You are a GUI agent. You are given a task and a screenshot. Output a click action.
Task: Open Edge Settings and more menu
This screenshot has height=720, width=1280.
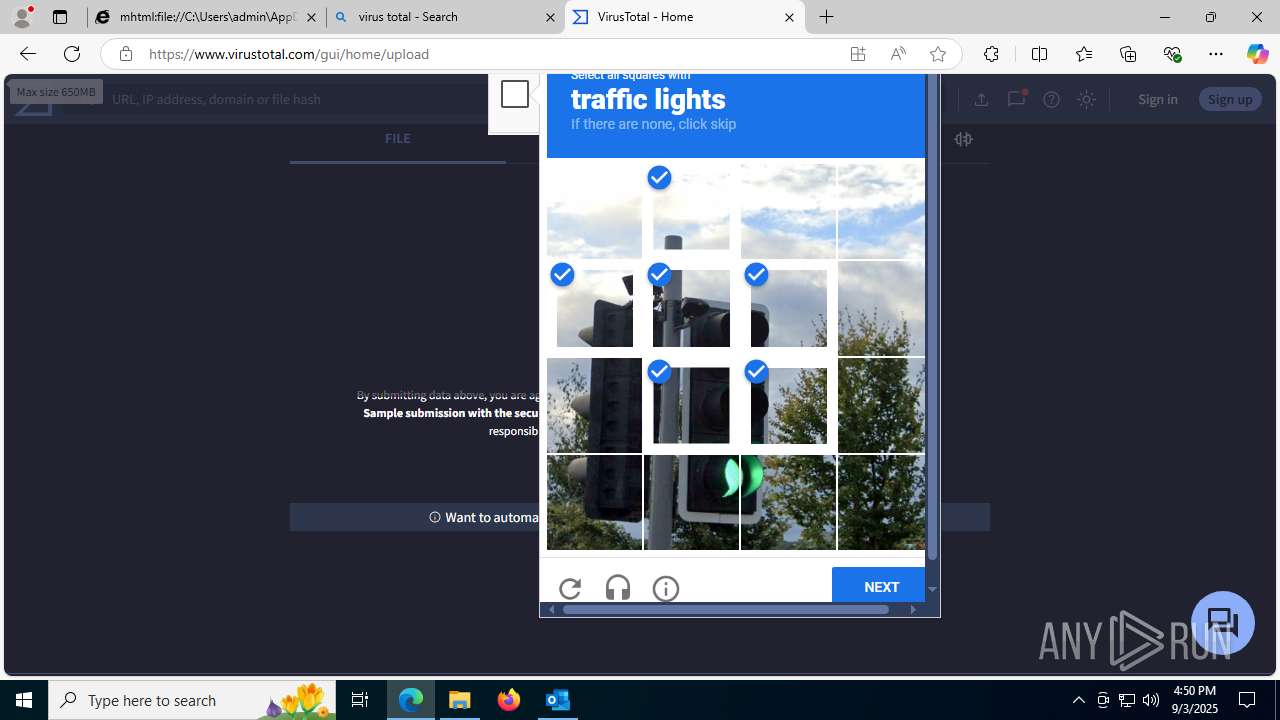click(x=1215, y=54)
